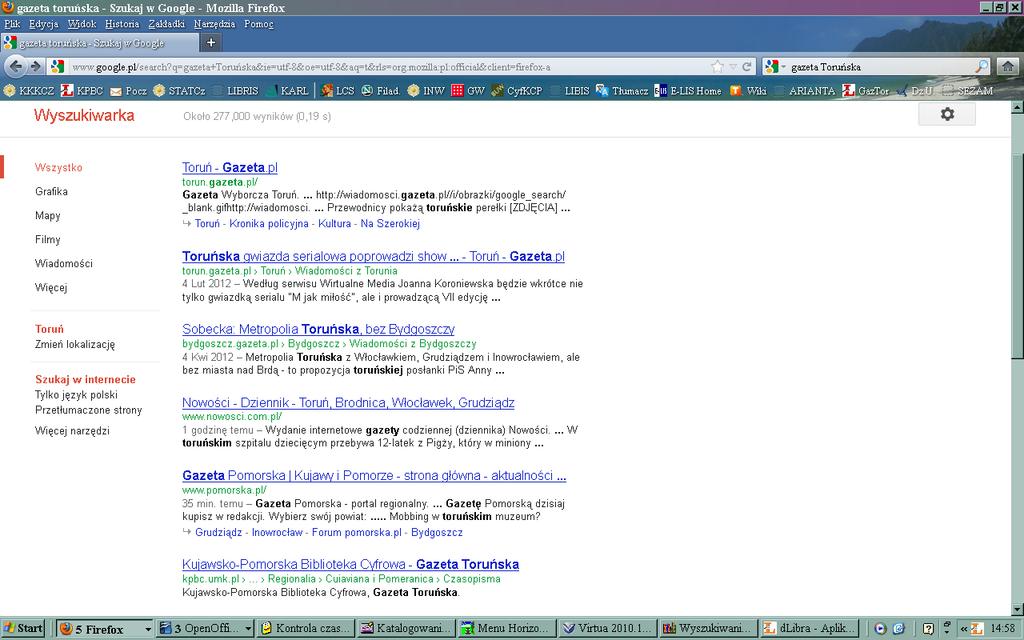Viewport: 1024px width, 640px height.
Task: Open the Wiki bookmark
Action: coord(748,91)
